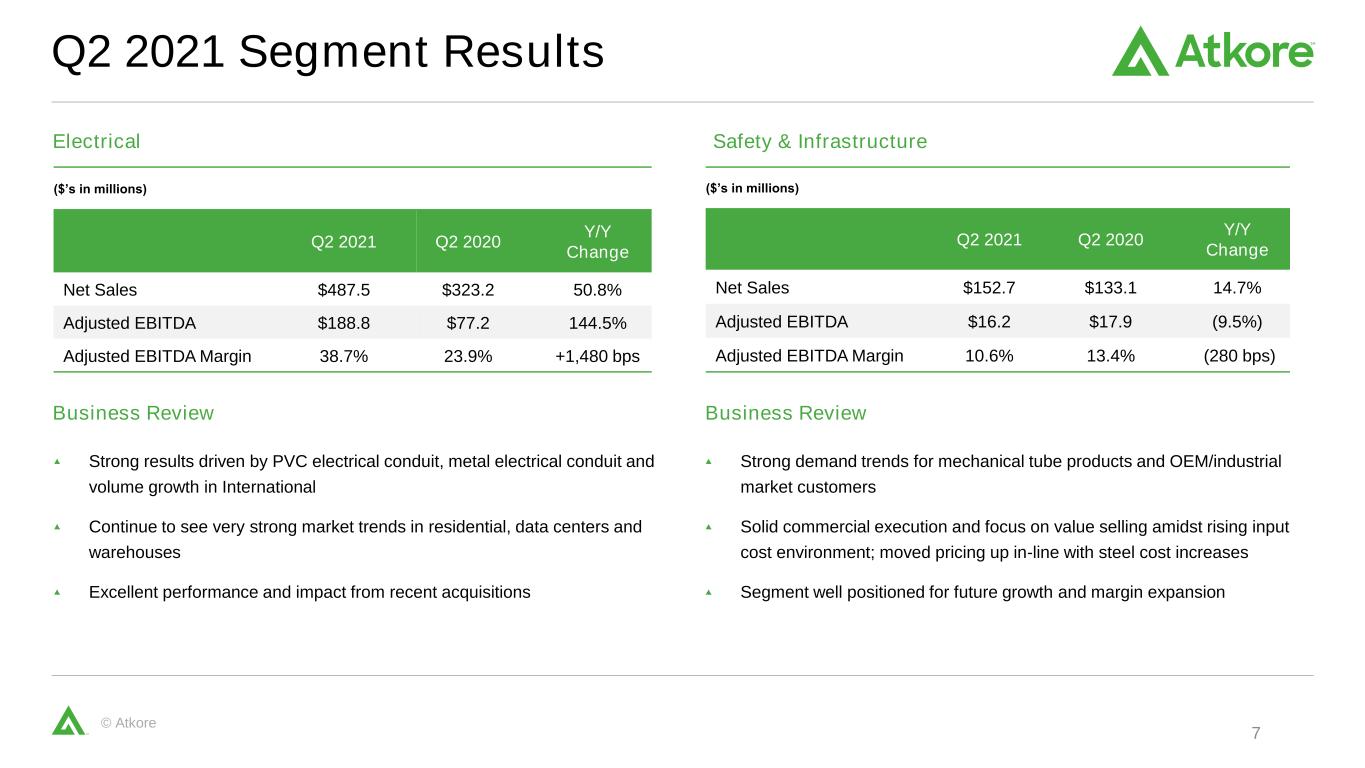This screenshot has width=1365, height=768.
Task: Select the 14.7% change cell
Action: pos(1237,288)
